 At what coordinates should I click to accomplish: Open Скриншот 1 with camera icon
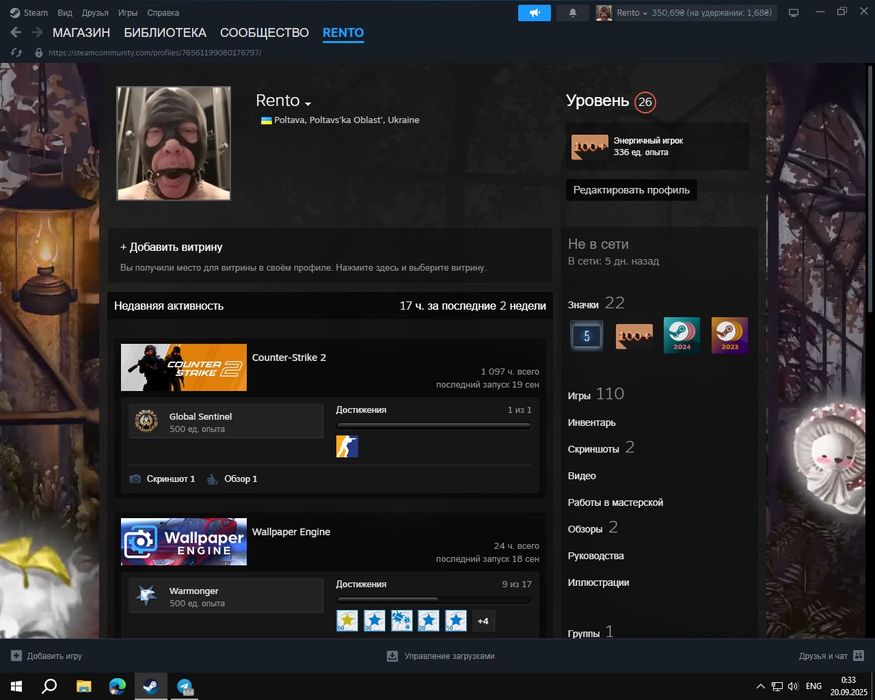pos(162,479)
